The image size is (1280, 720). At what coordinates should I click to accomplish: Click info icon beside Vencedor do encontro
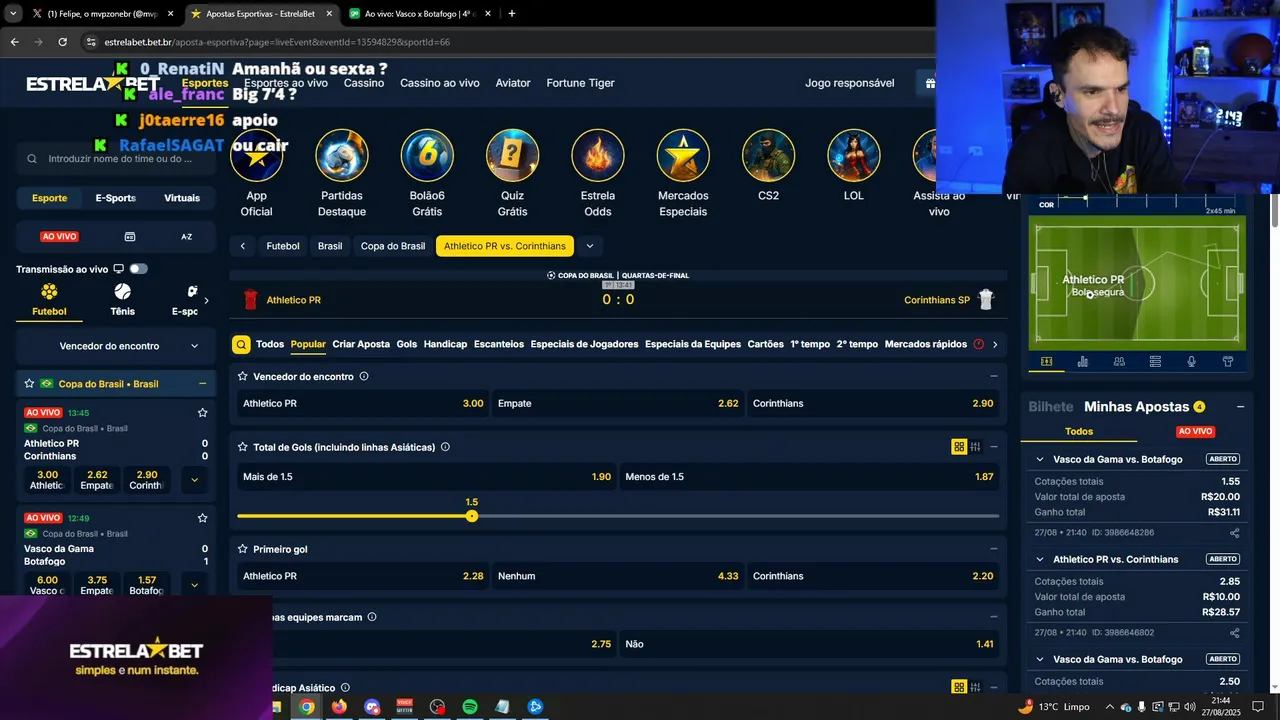[x=364, y=376]
